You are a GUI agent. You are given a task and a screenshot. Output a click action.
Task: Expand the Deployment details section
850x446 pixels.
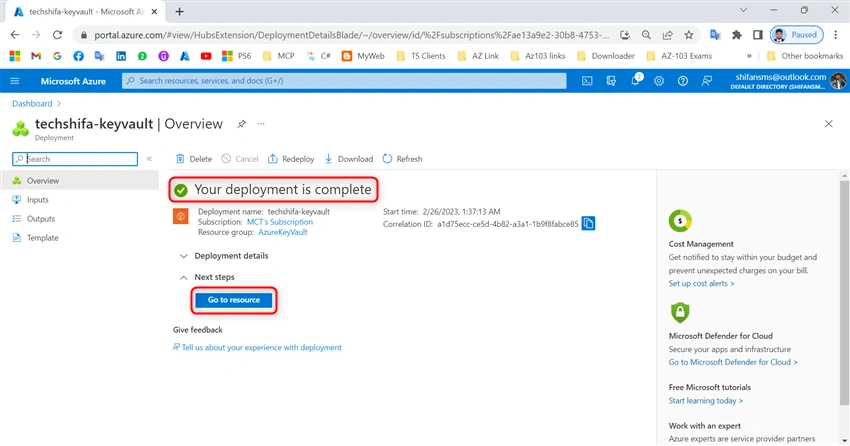(224, 256)
